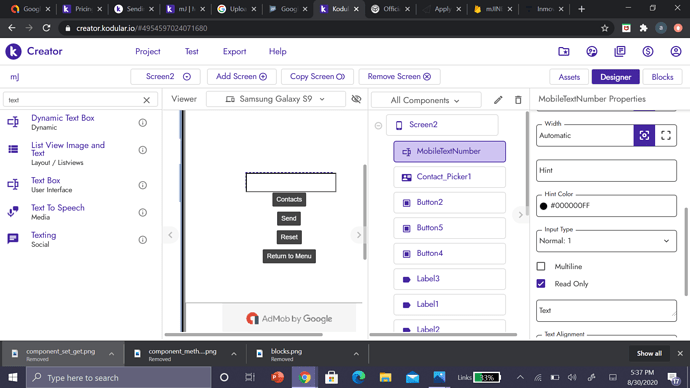Set width to automatic icon
The height and width of the screenshot is (388, 690).
coord(644,135)
